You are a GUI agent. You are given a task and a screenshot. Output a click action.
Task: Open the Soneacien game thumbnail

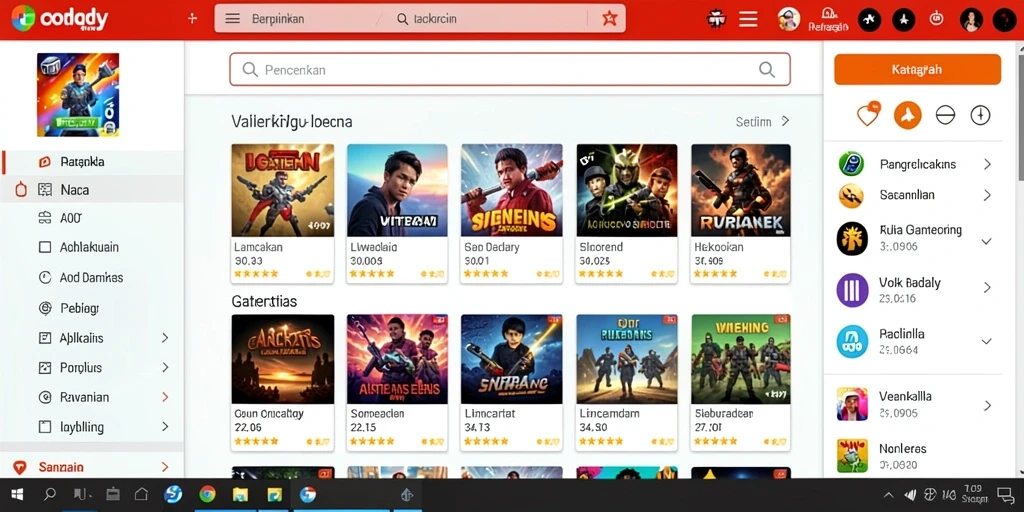(x=397, y=359)
